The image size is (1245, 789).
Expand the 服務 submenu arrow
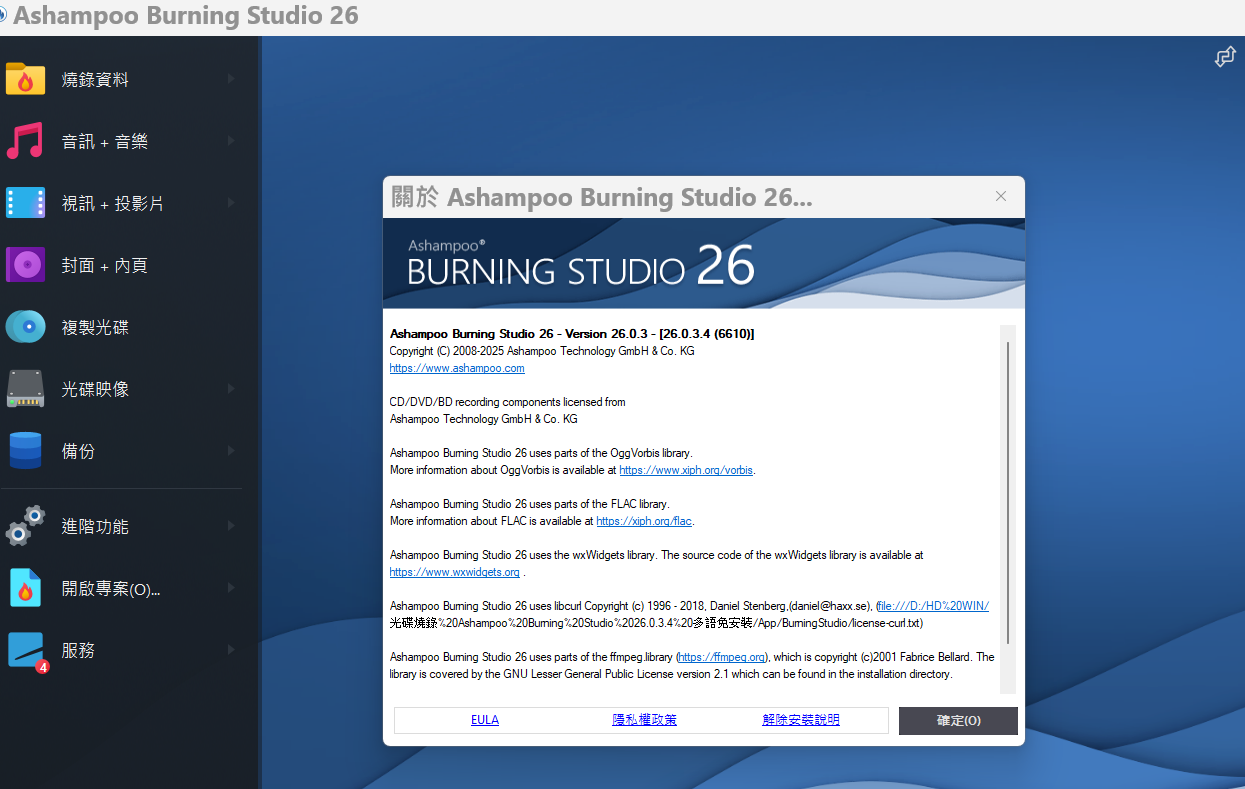[231, 650]
